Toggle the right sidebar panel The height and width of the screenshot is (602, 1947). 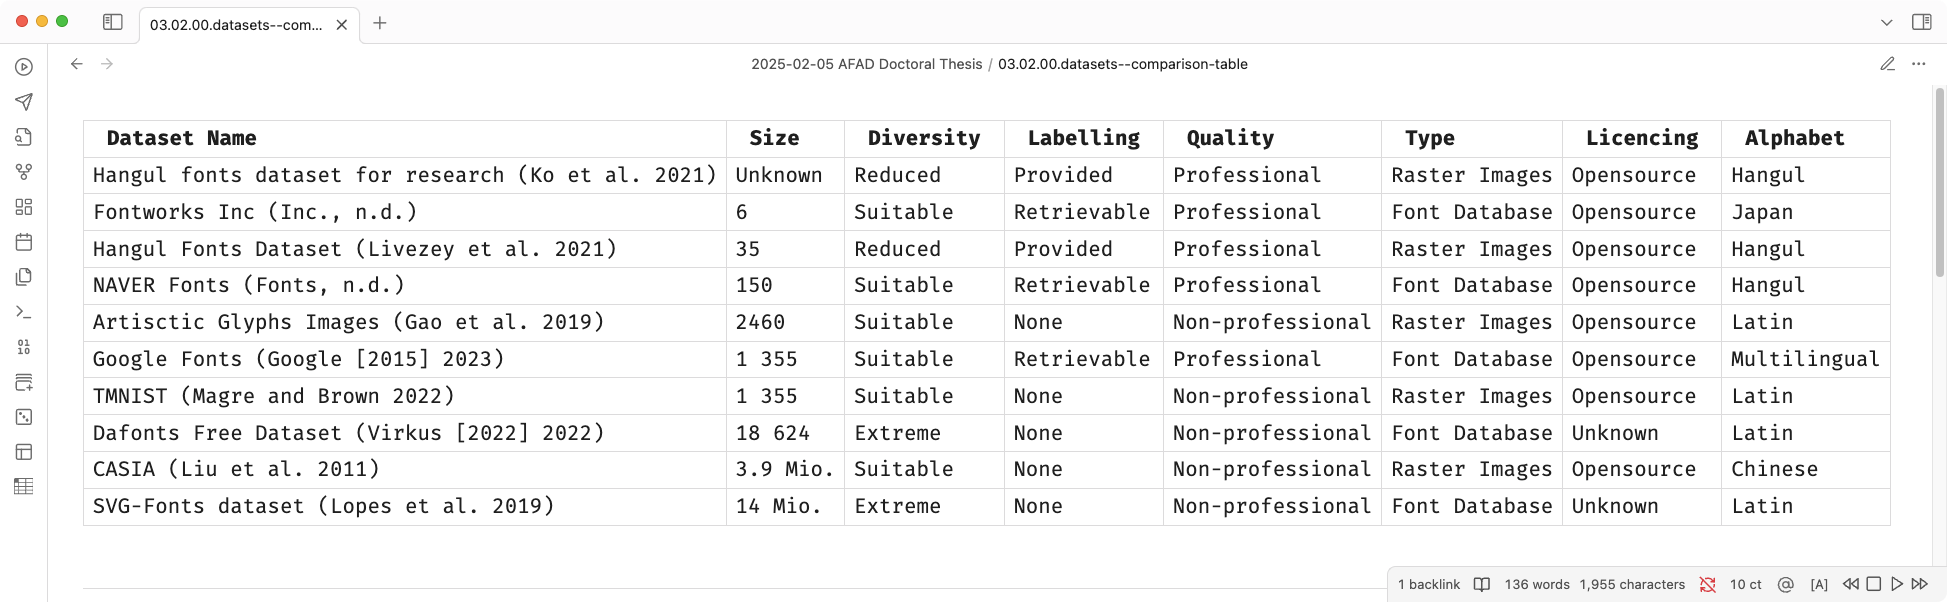coord(1921,22)
